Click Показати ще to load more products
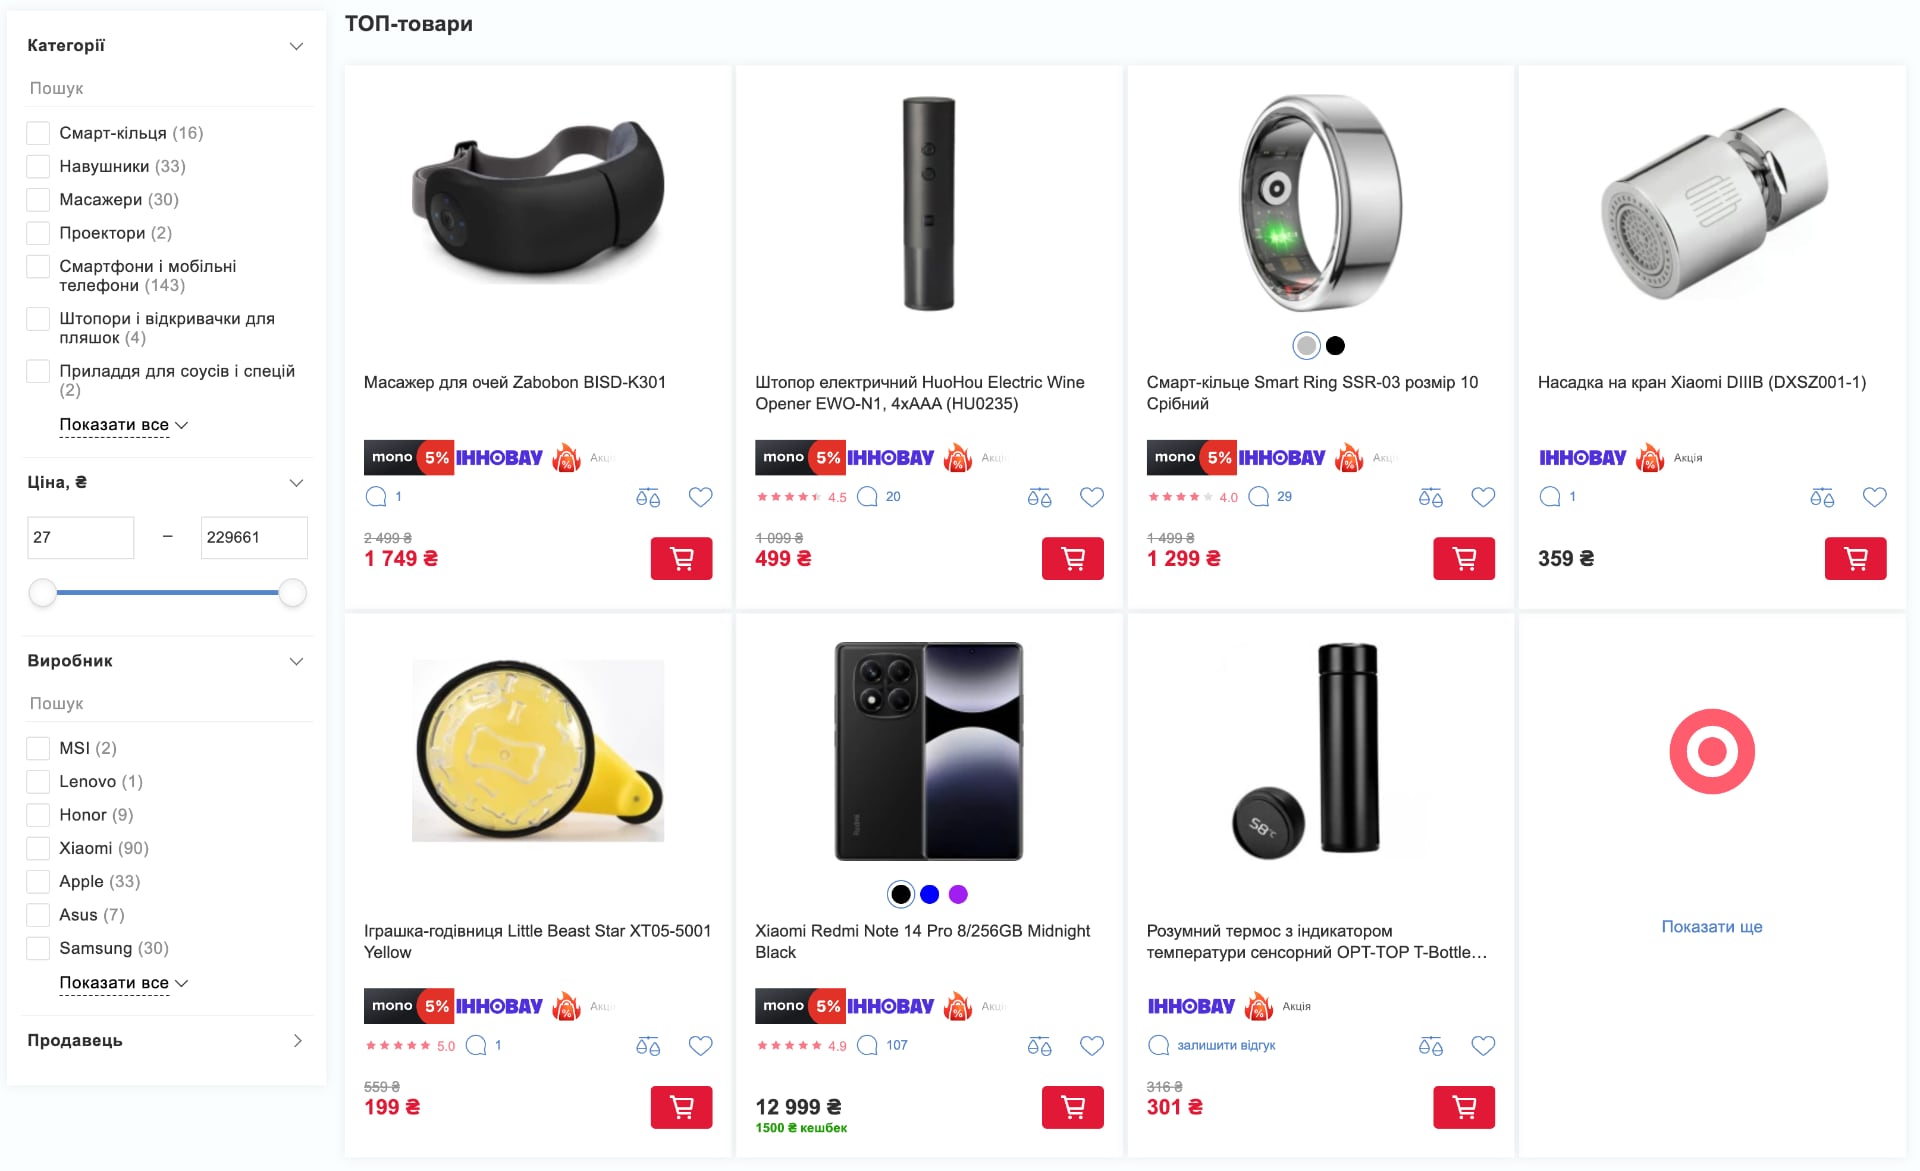Viewport: 1920px width, 1171px height. point(1711,927)
